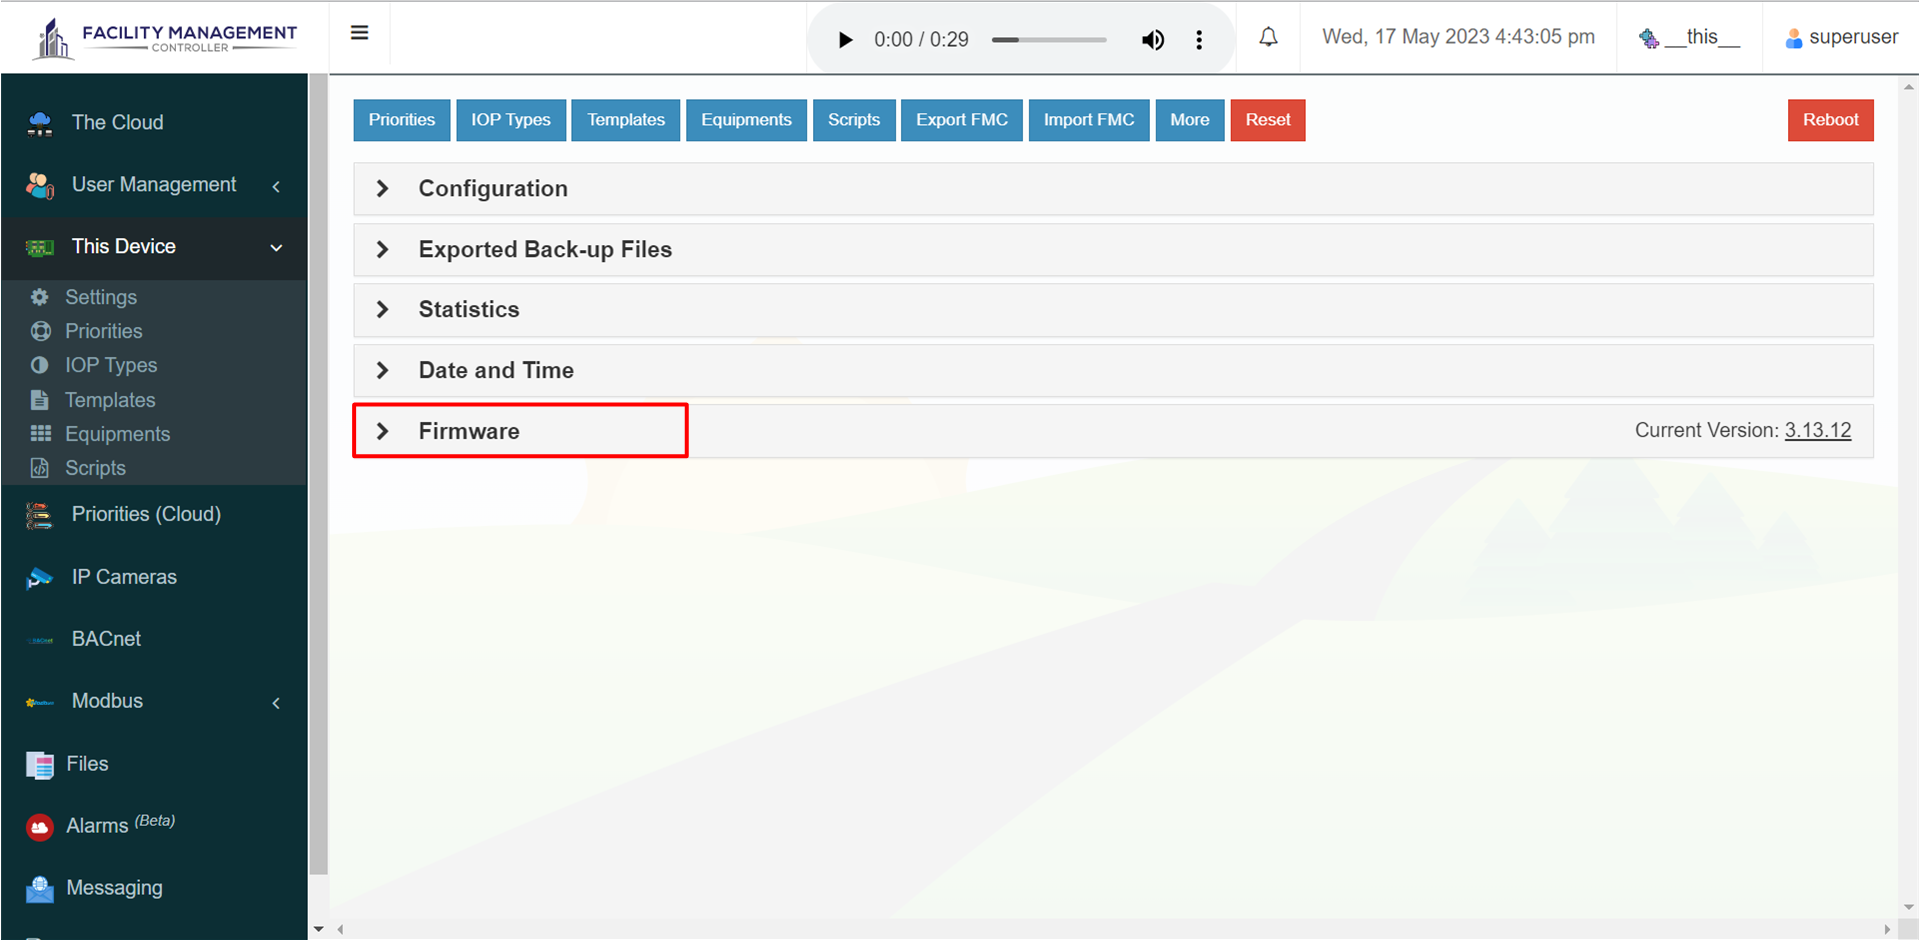The image size is (1920, 941).
Task: Click the red Reboot button
Action: tap(1831, 120)
